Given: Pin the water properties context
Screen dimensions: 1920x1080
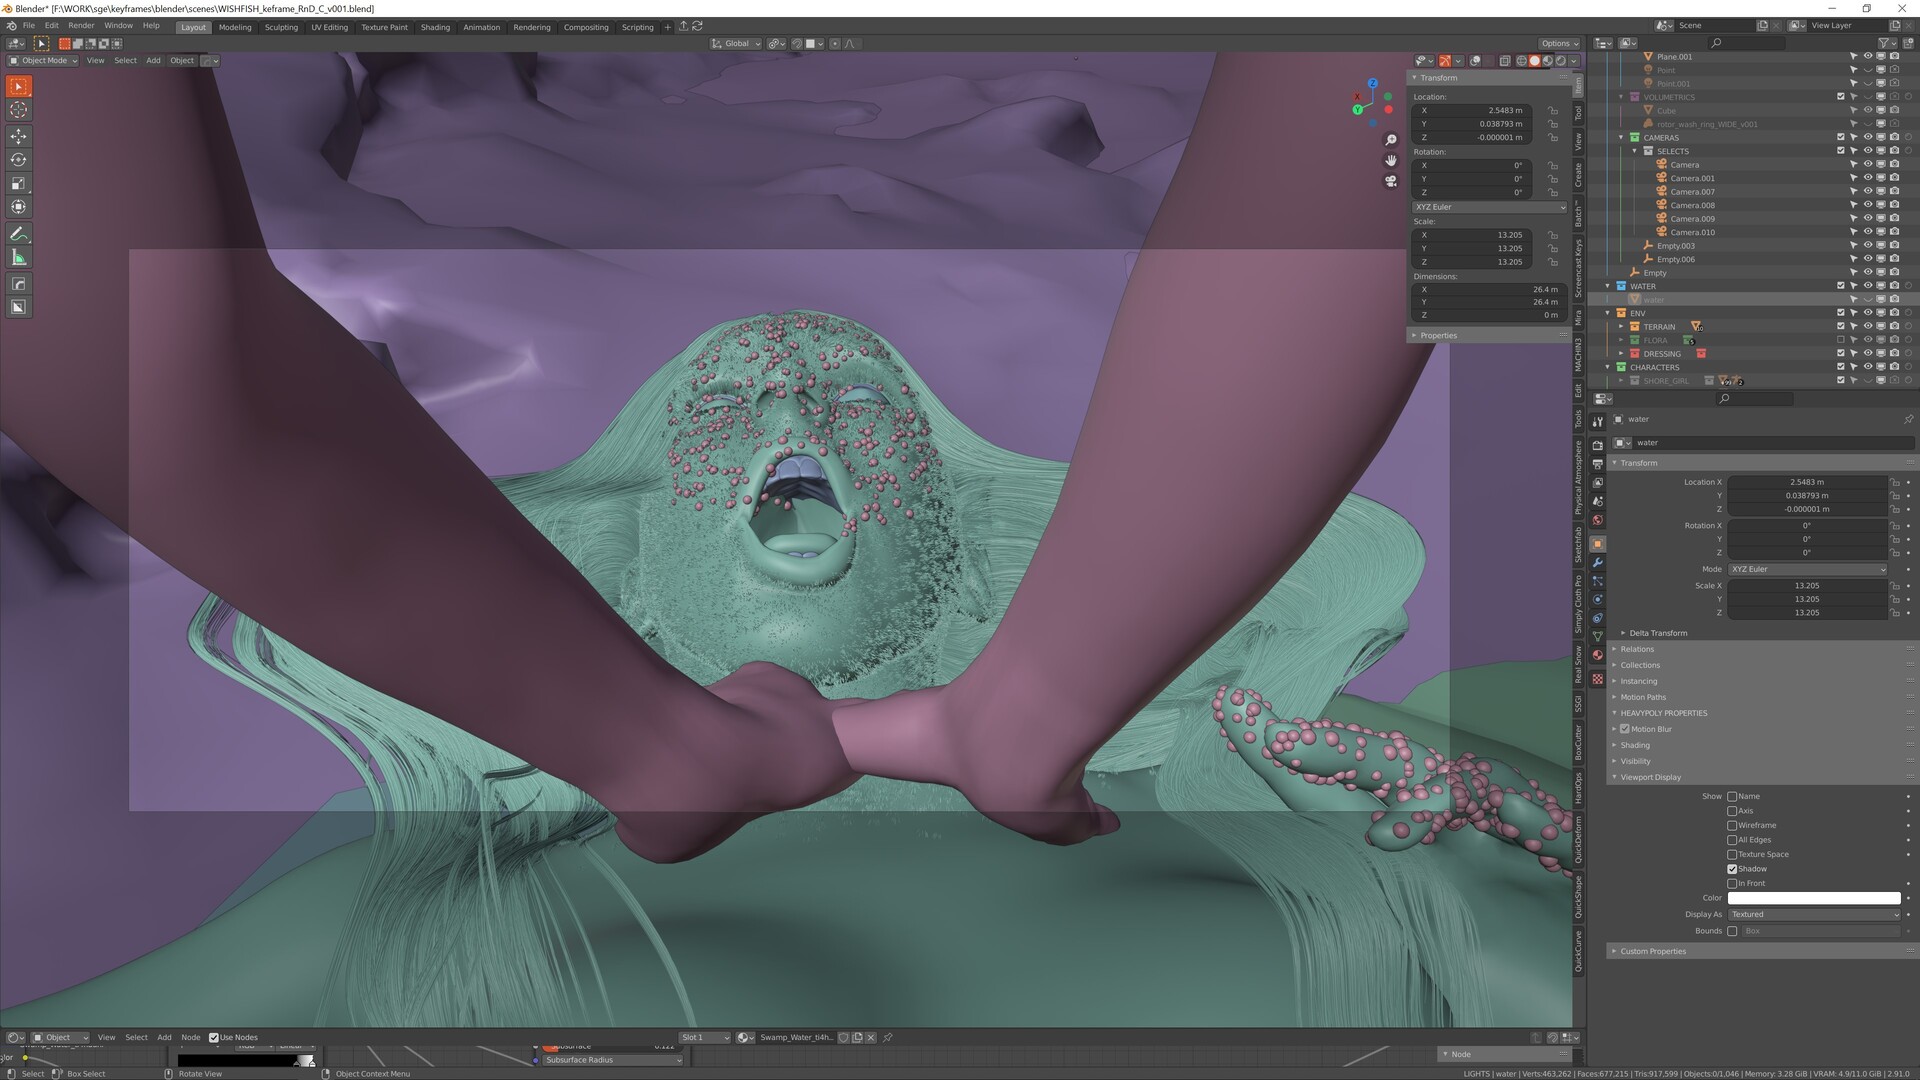Looking at the screenshot, I should pos(1908,419).
